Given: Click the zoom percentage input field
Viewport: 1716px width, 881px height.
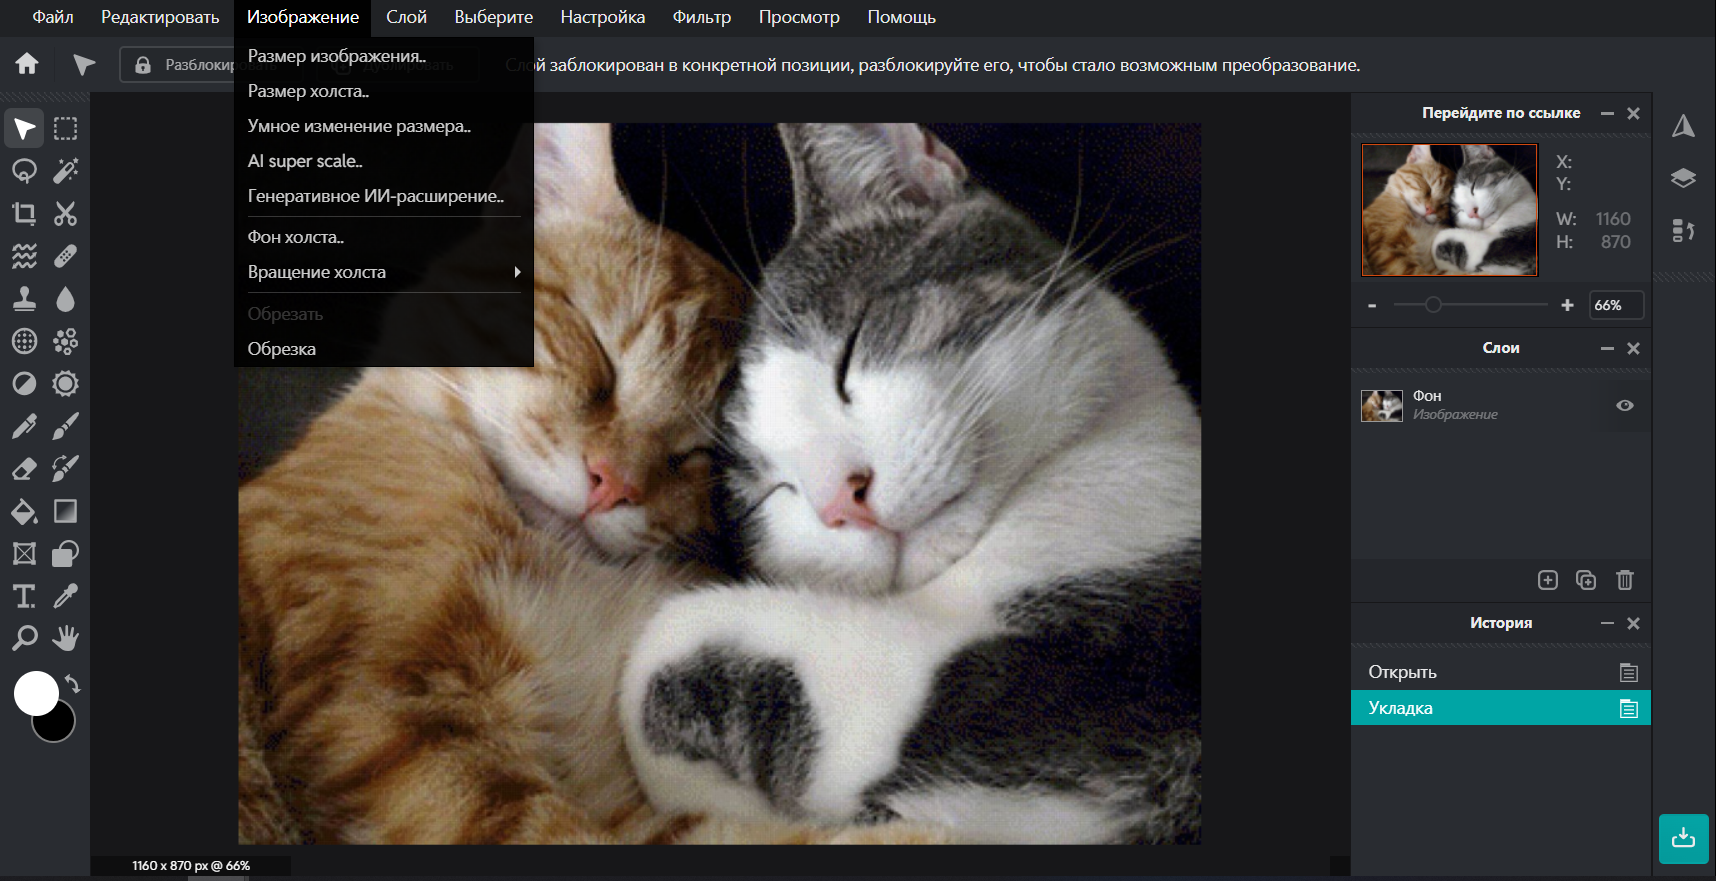Looking at the screenshot, I should (x=1615, y=305).
